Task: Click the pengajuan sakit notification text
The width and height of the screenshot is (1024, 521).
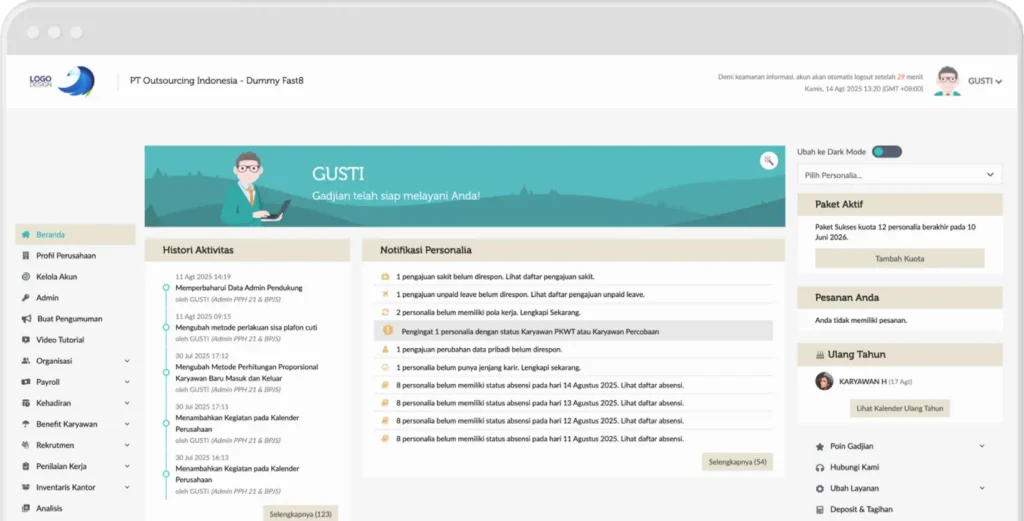Action: (x=495, y=277)
